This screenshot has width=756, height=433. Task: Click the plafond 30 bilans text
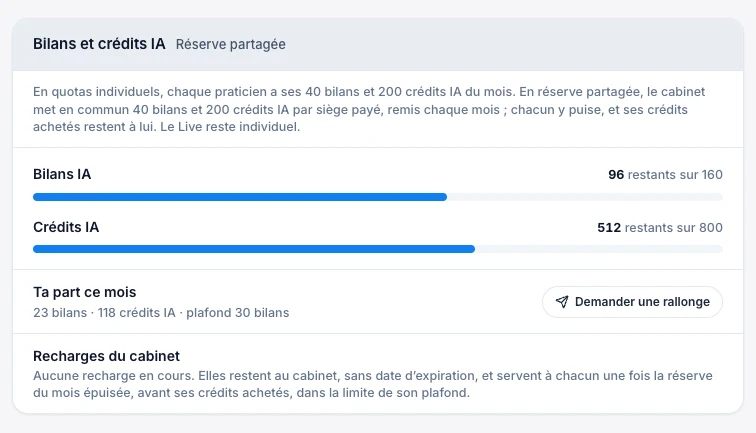238,313
